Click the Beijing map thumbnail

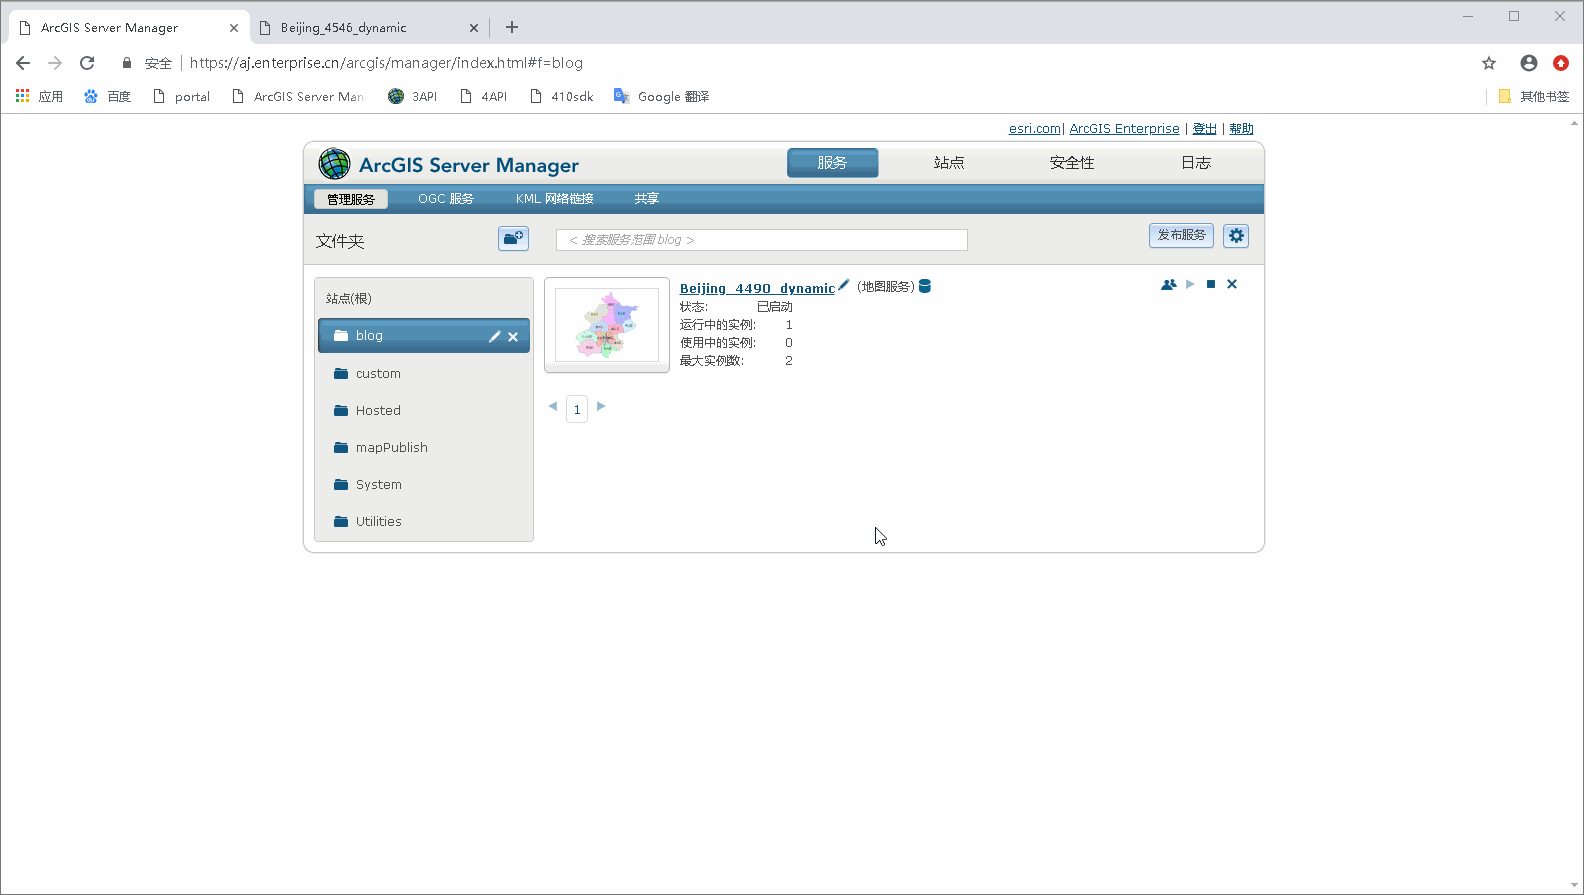(607, 325)
